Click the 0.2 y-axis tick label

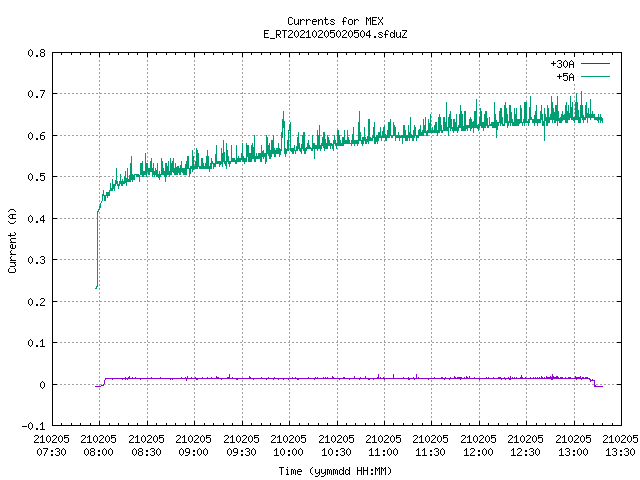click(37, 302)
